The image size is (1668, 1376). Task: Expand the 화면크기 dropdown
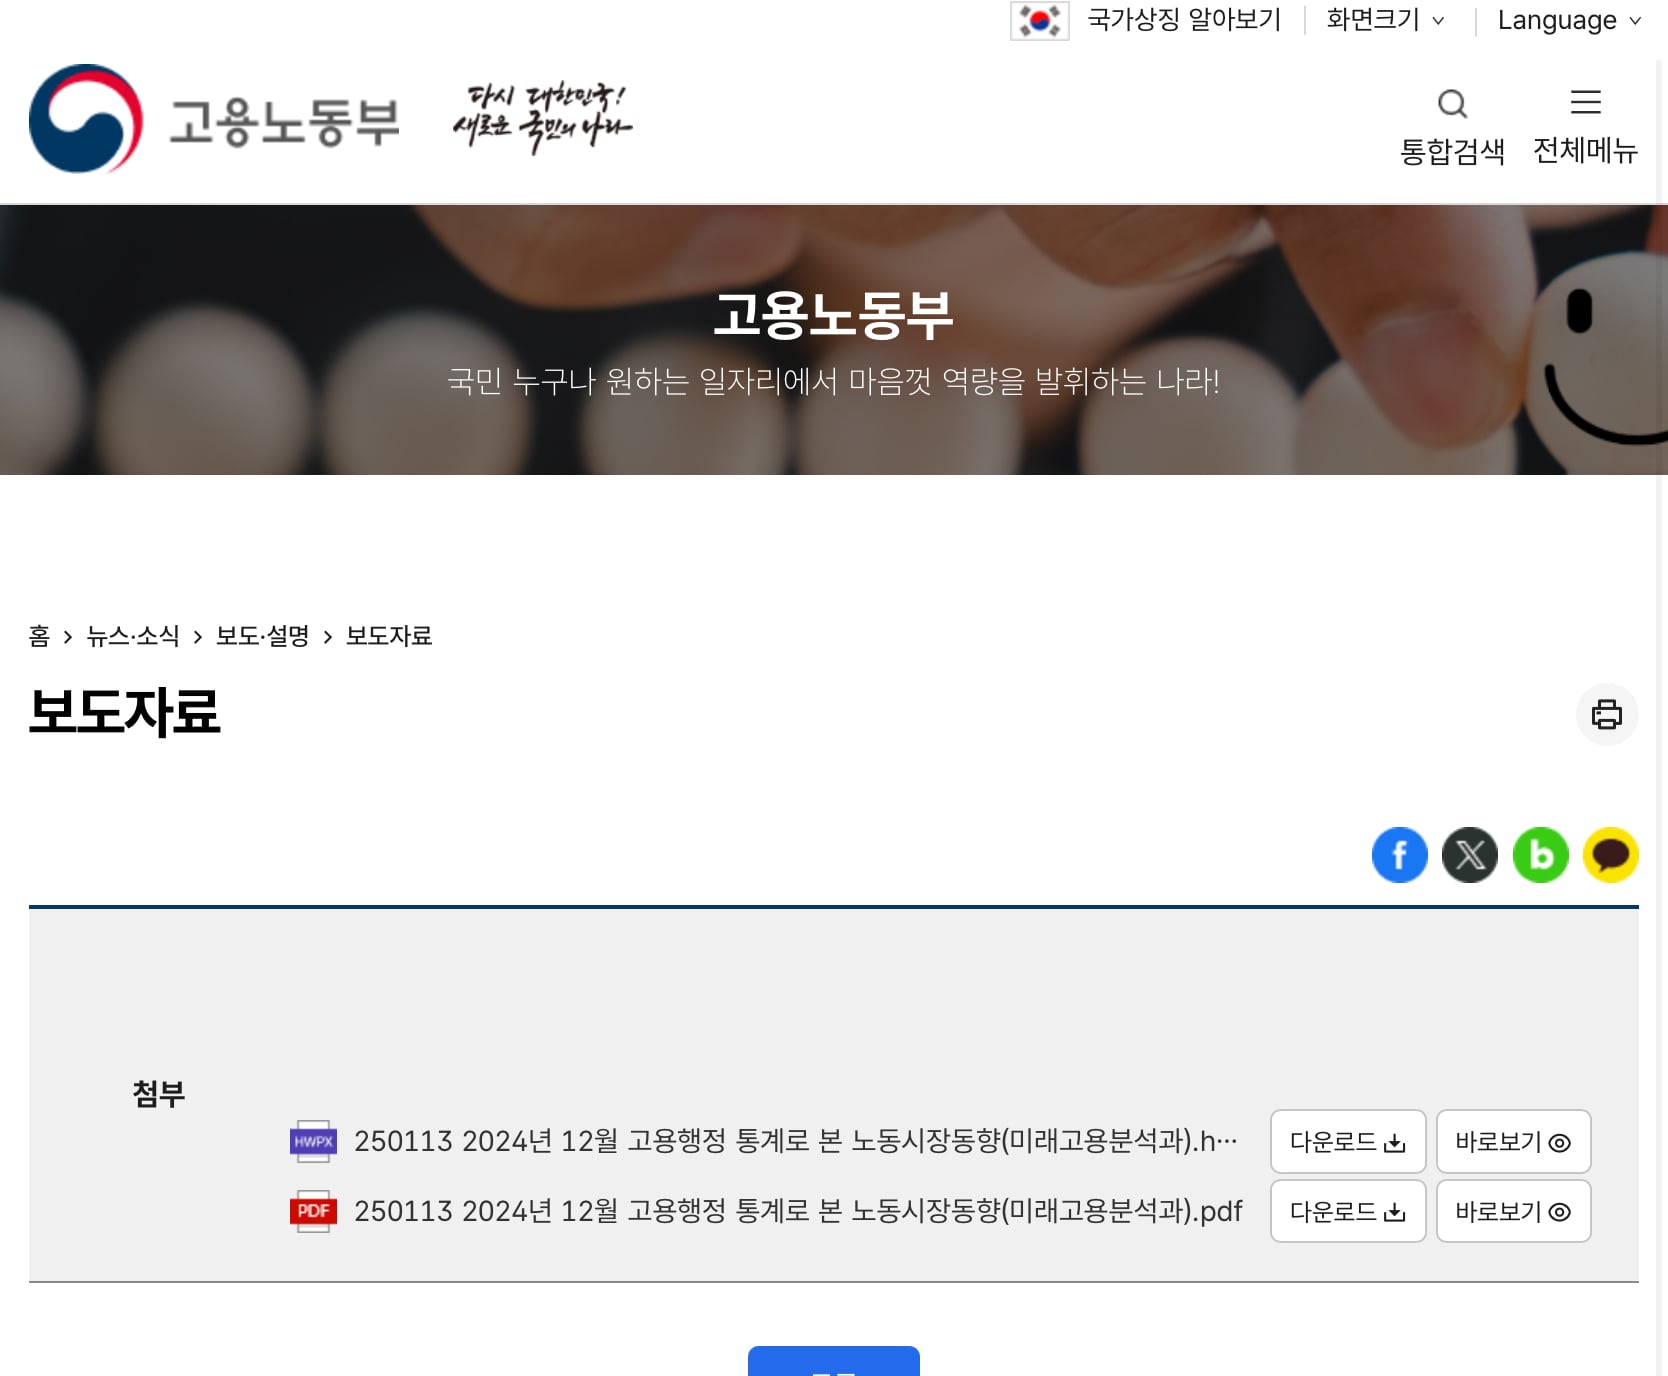click(x=1385, y=20)
